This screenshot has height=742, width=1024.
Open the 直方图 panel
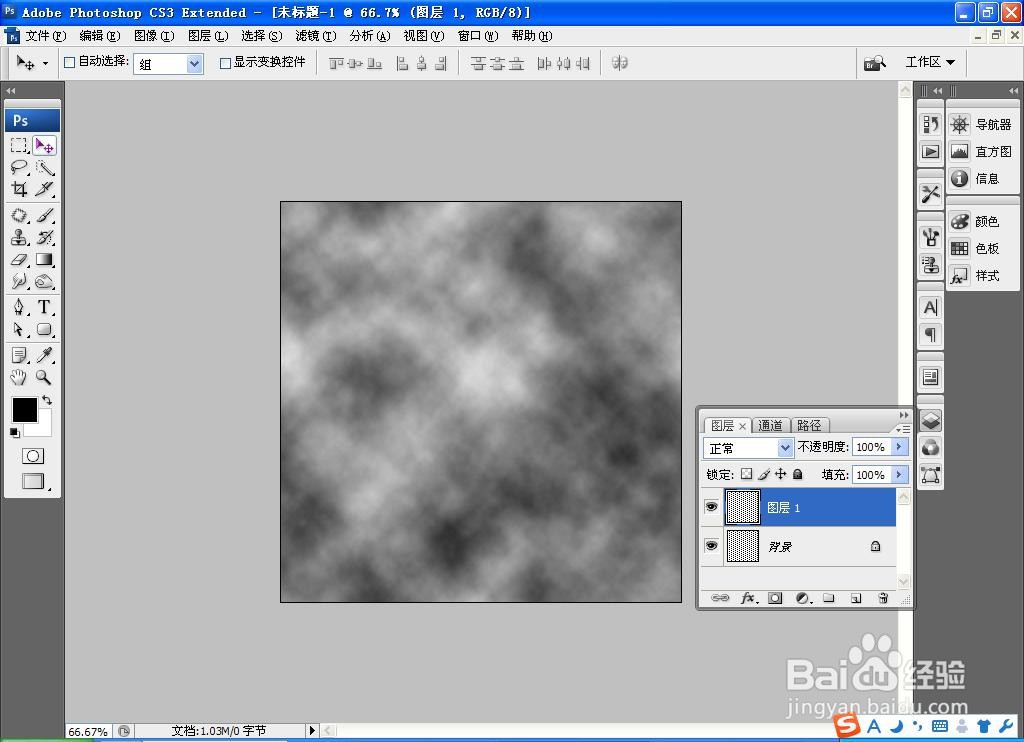click(981, 152)
